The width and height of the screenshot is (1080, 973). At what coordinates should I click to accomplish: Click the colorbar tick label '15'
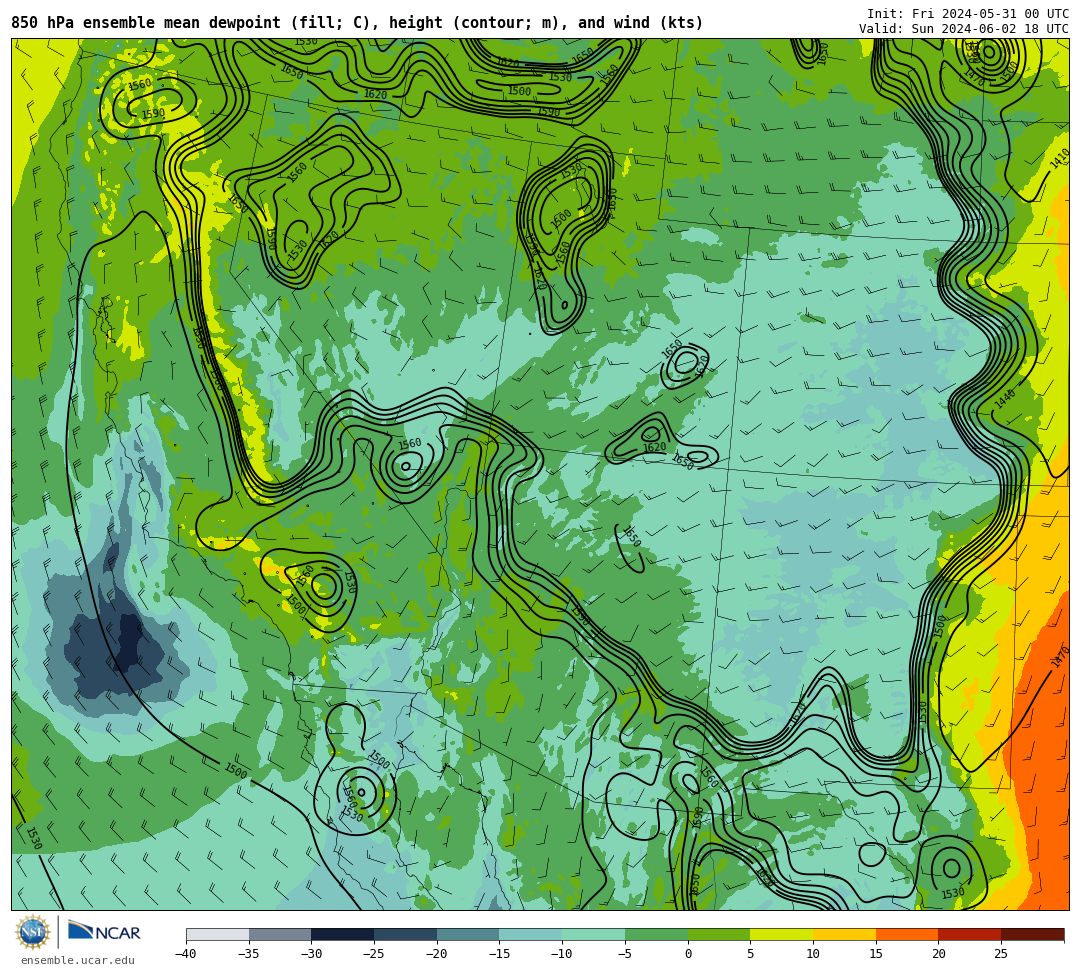pyautogui.click(x=876, y=954)
